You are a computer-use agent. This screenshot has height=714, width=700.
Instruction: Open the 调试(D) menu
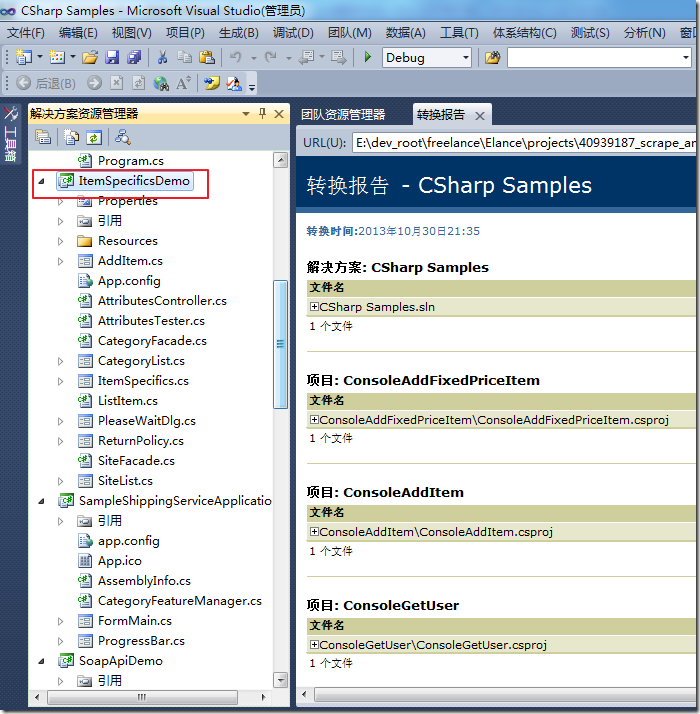point(293,33)
